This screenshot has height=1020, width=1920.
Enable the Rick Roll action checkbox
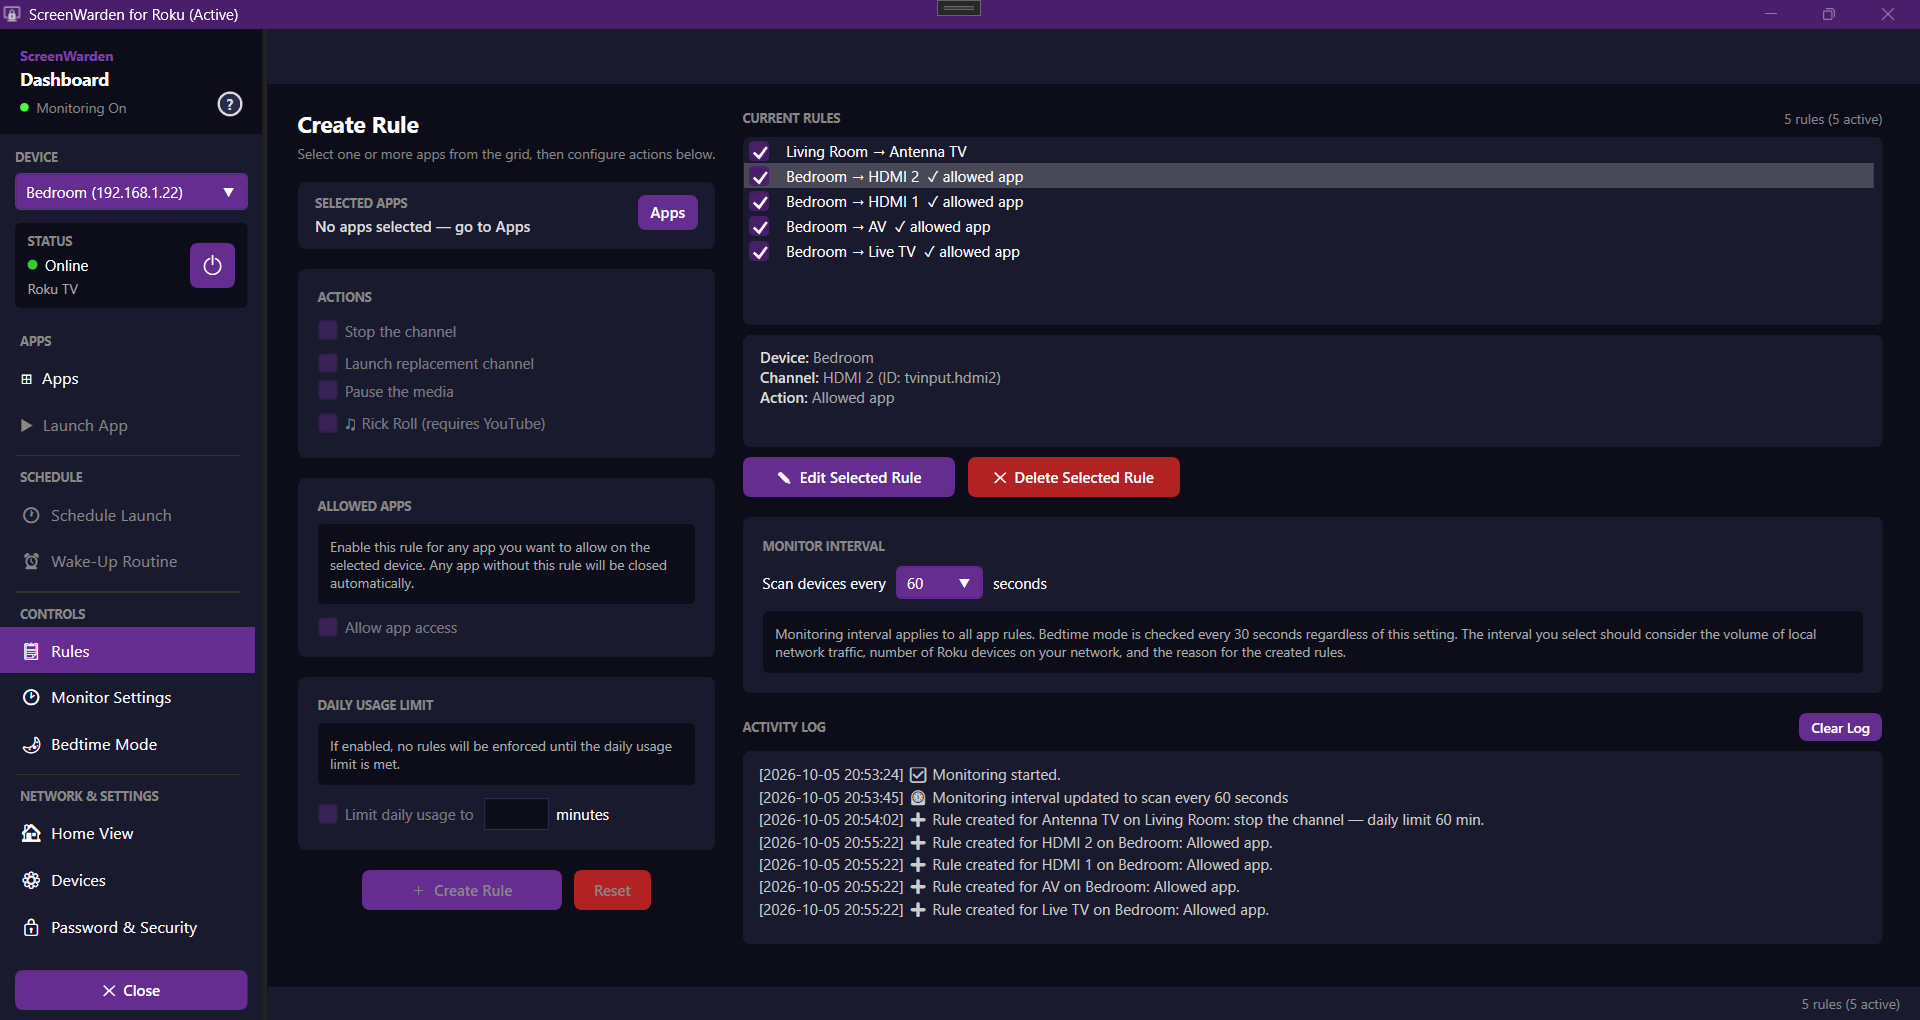(328, 423)
